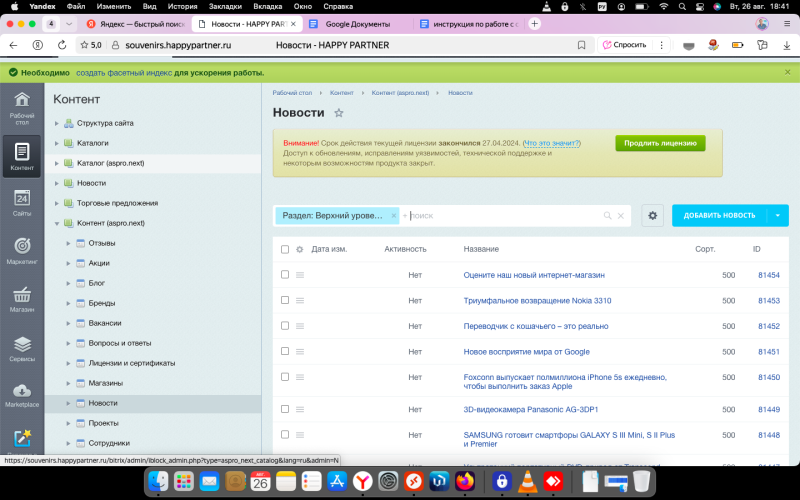
Task: Open link создать фасетный индекс
Action: point(124,72)
